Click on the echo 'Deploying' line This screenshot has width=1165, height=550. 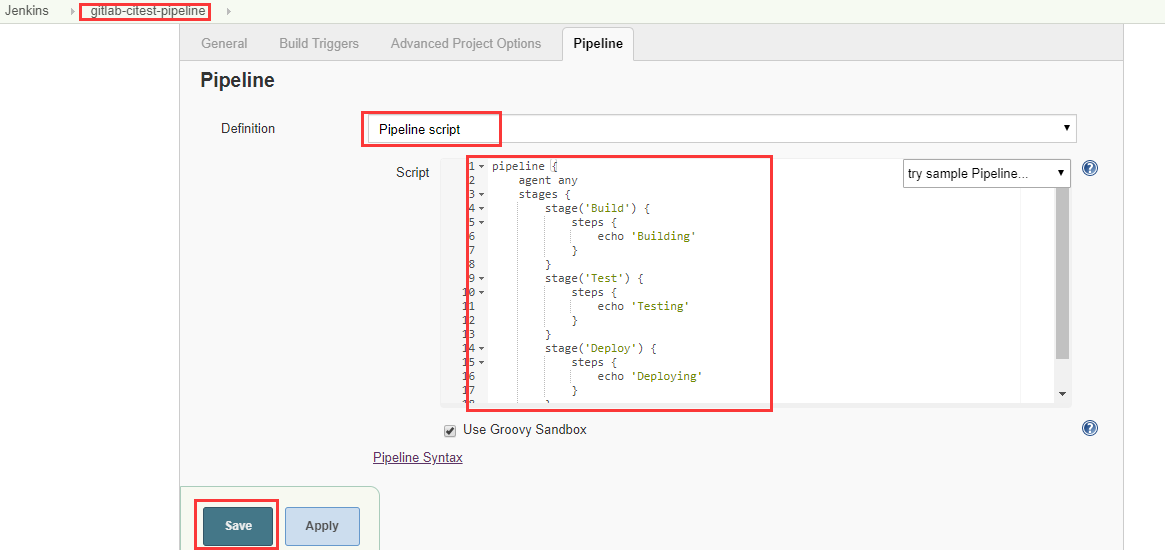click(649, 376)
